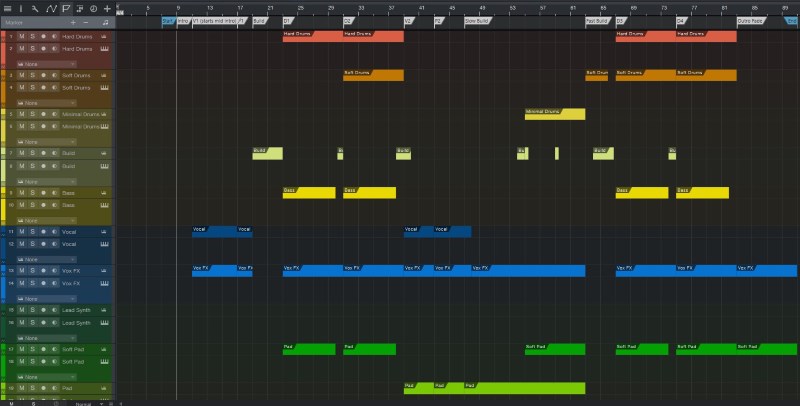Record-arm track 5 Minimal Drums

point(43,114)
